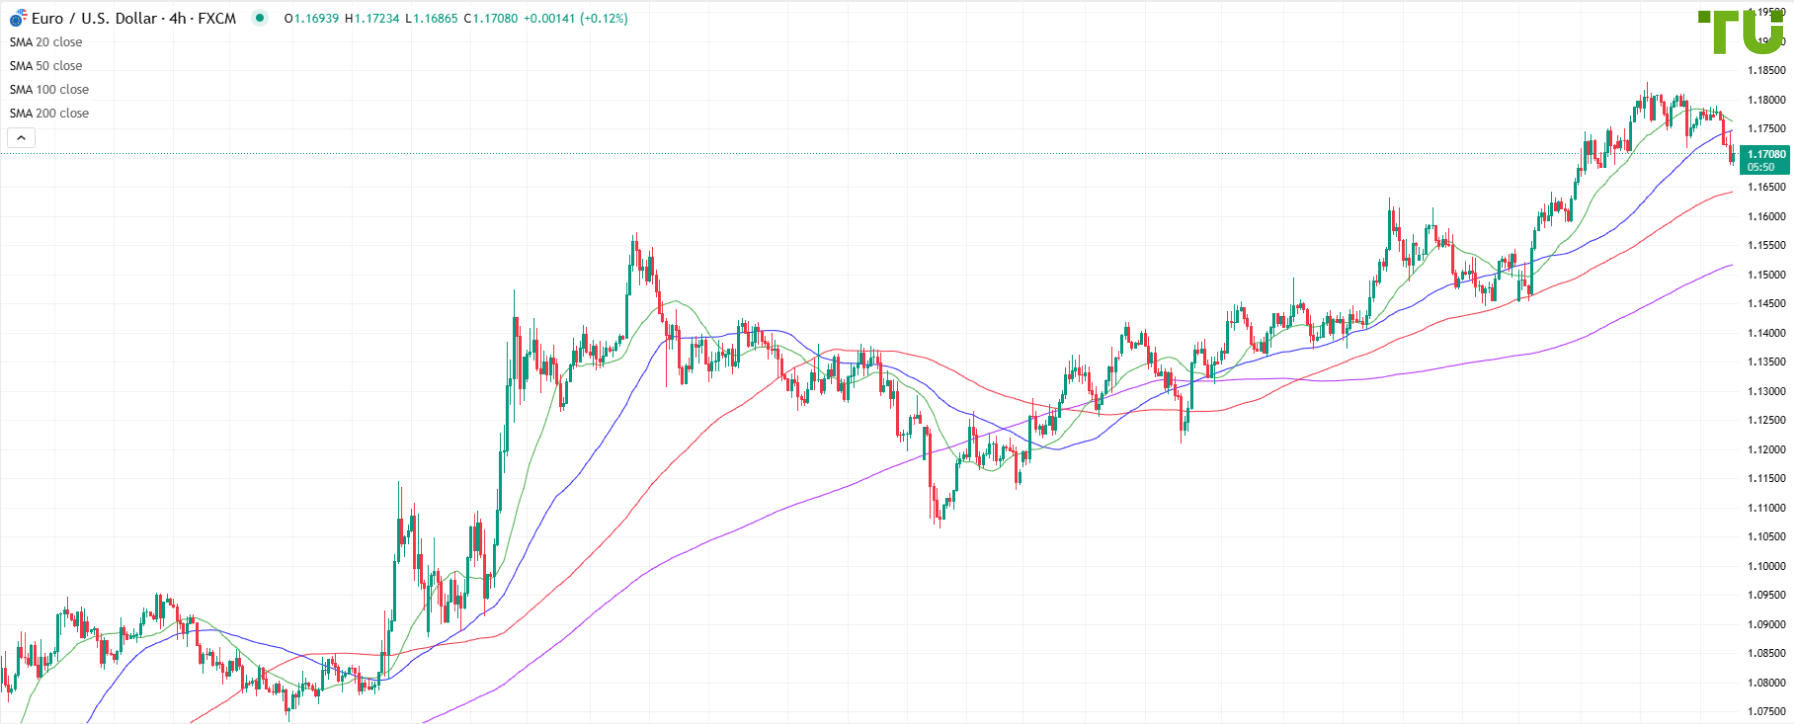Click the 1.10000 price axis label
1794x724 pixels.
click(1766, 566)
